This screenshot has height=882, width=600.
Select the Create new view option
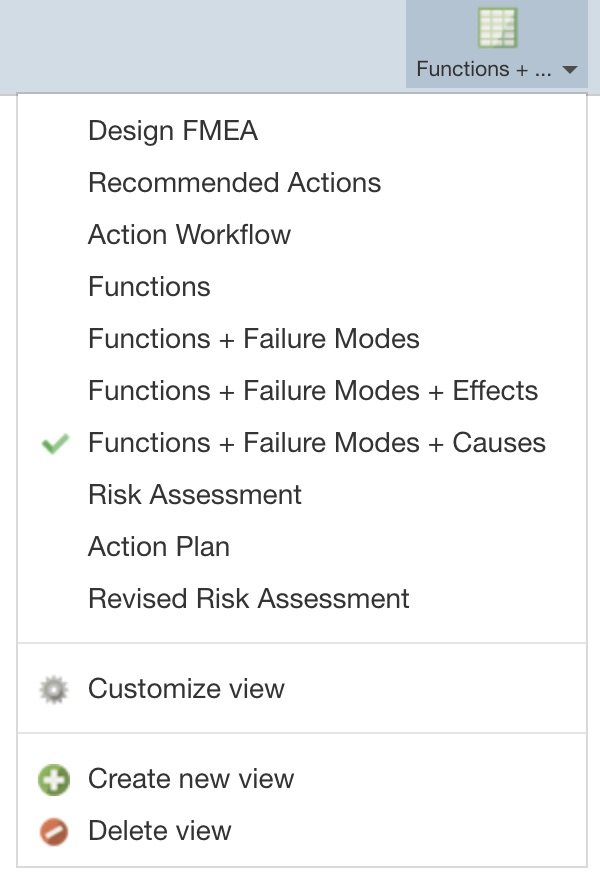pos(192,778)
